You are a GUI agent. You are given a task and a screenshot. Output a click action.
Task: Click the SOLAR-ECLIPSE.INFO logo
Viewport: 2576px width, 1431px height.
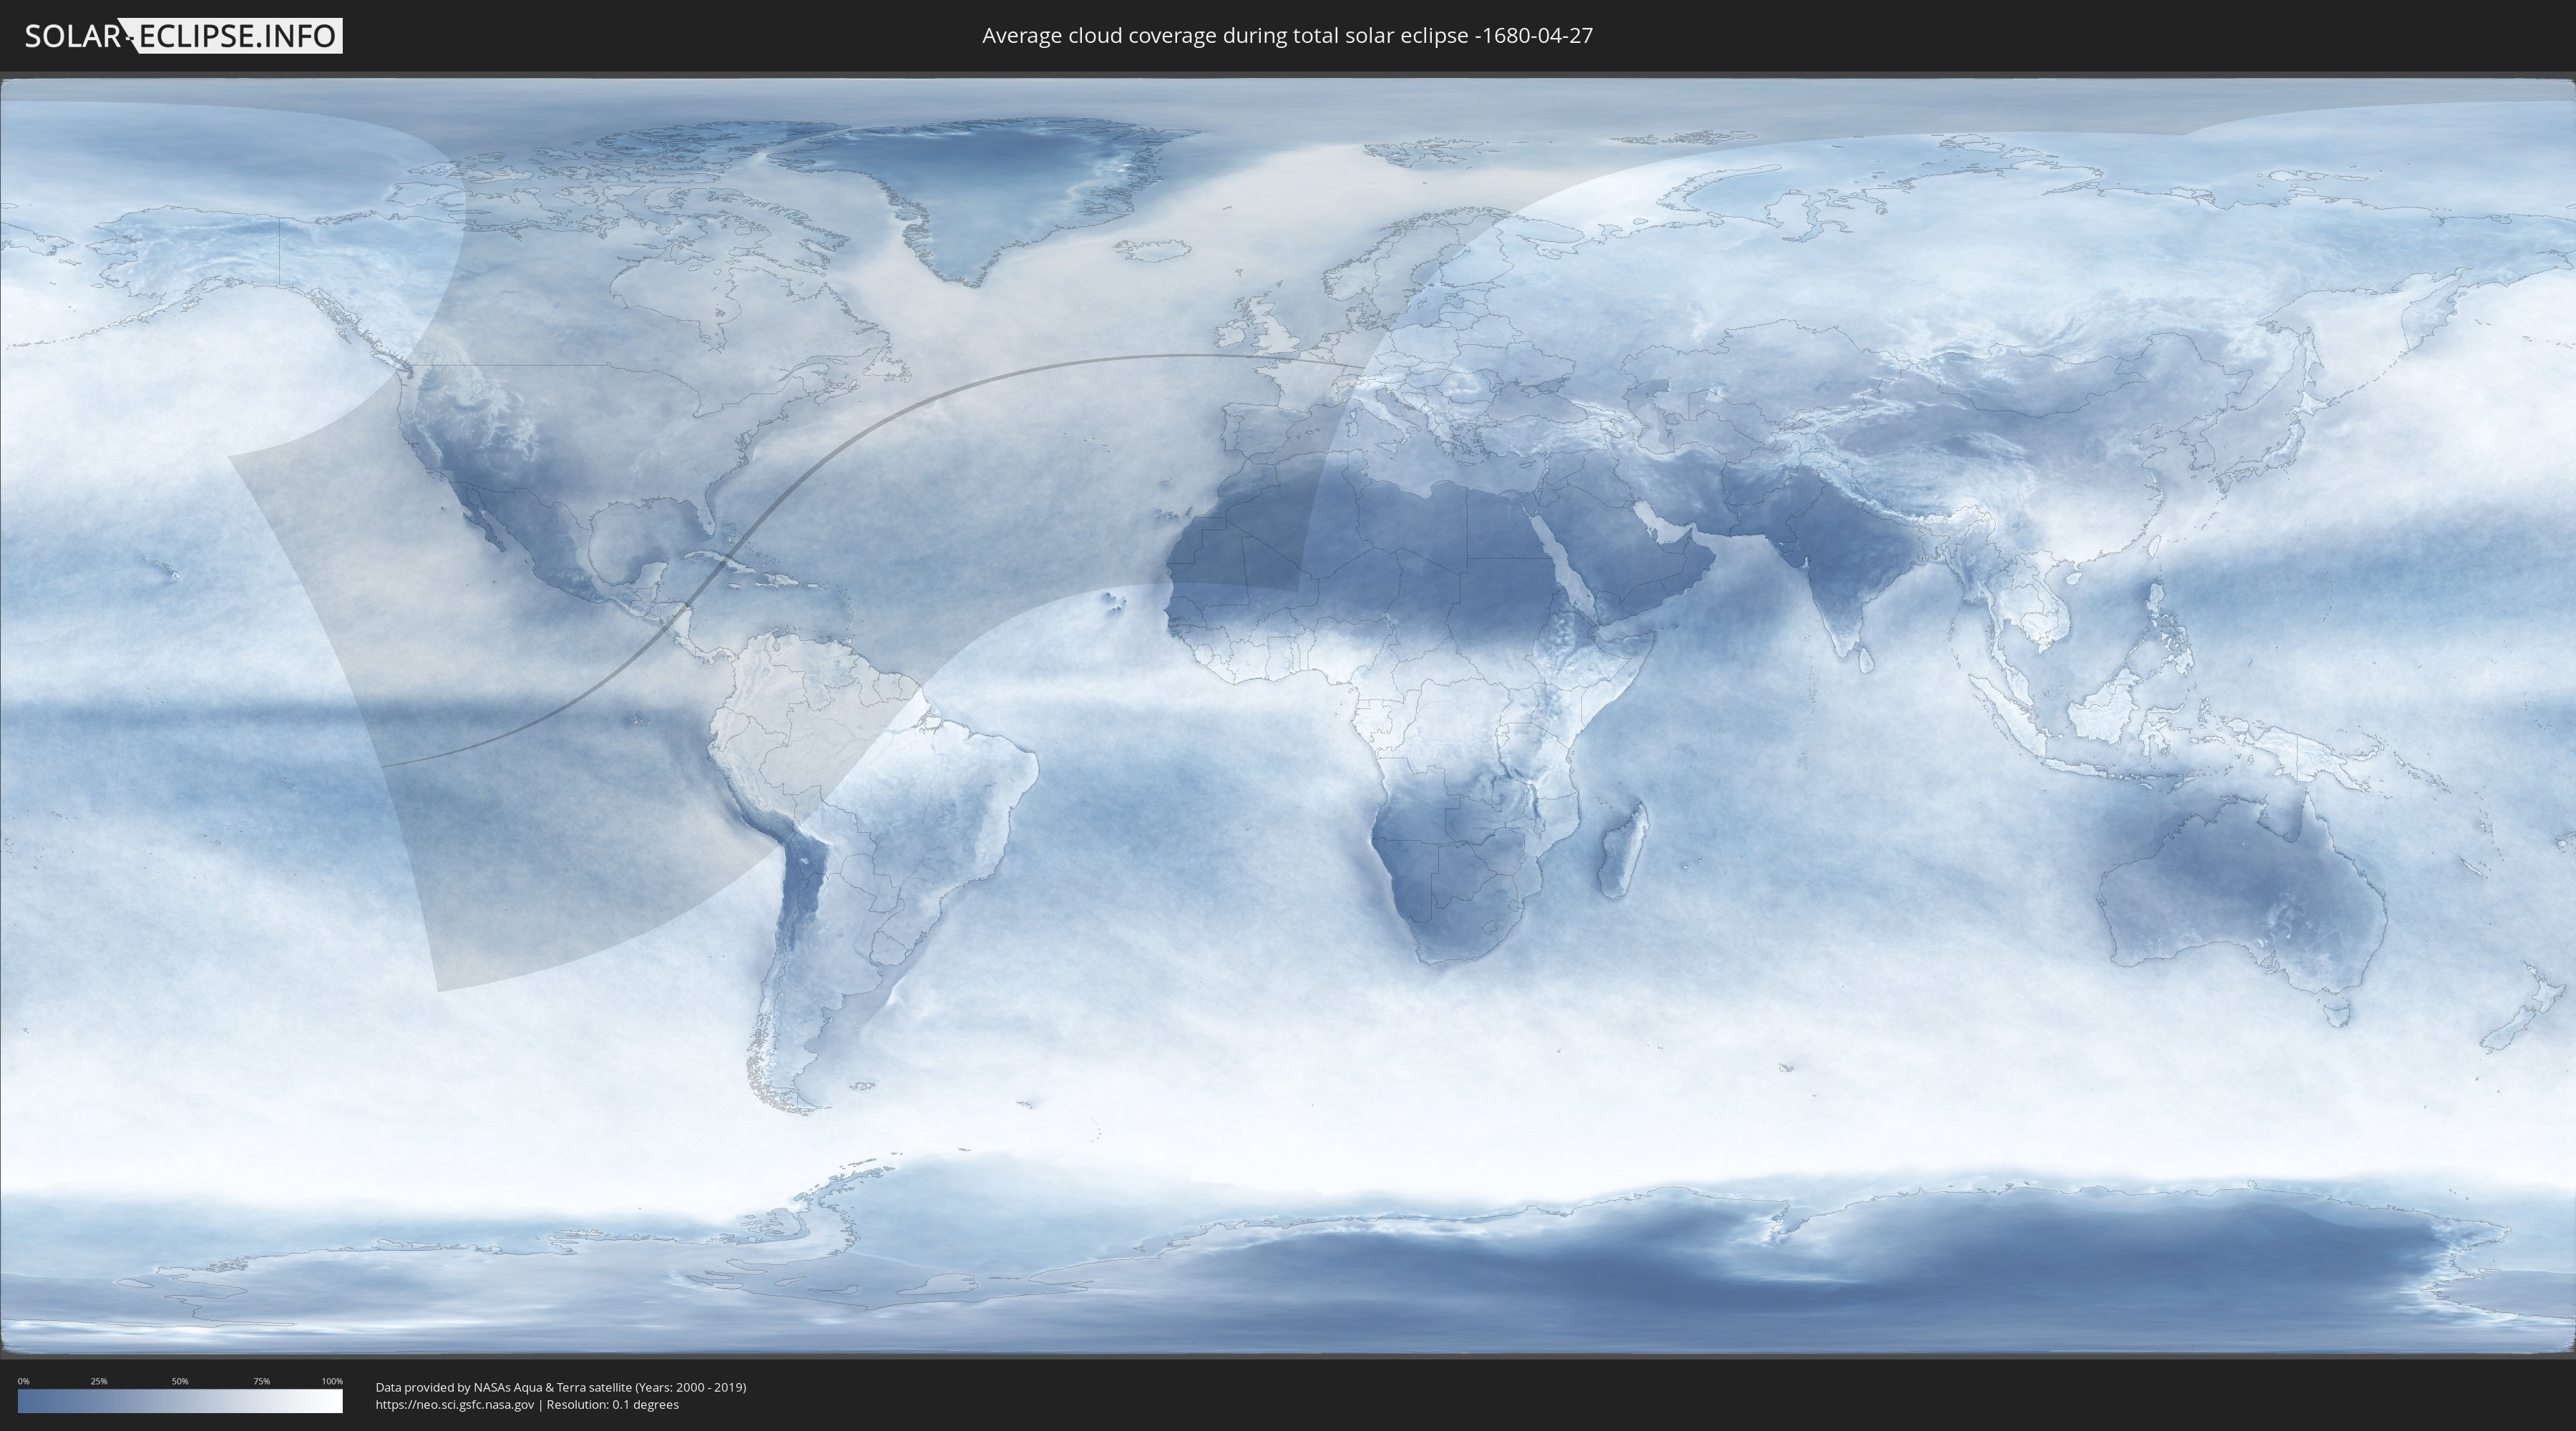(183, 36)
